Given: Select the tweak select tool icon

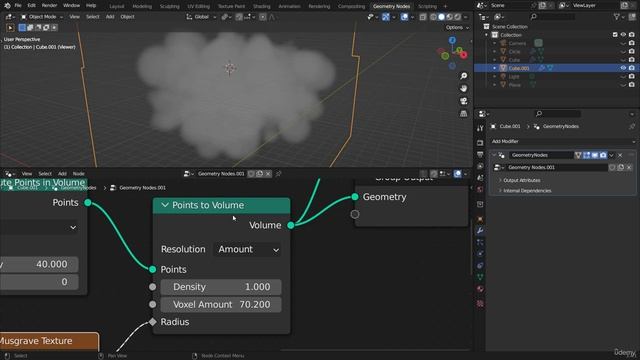Looking at the screenshot, I should click(10, 28).
